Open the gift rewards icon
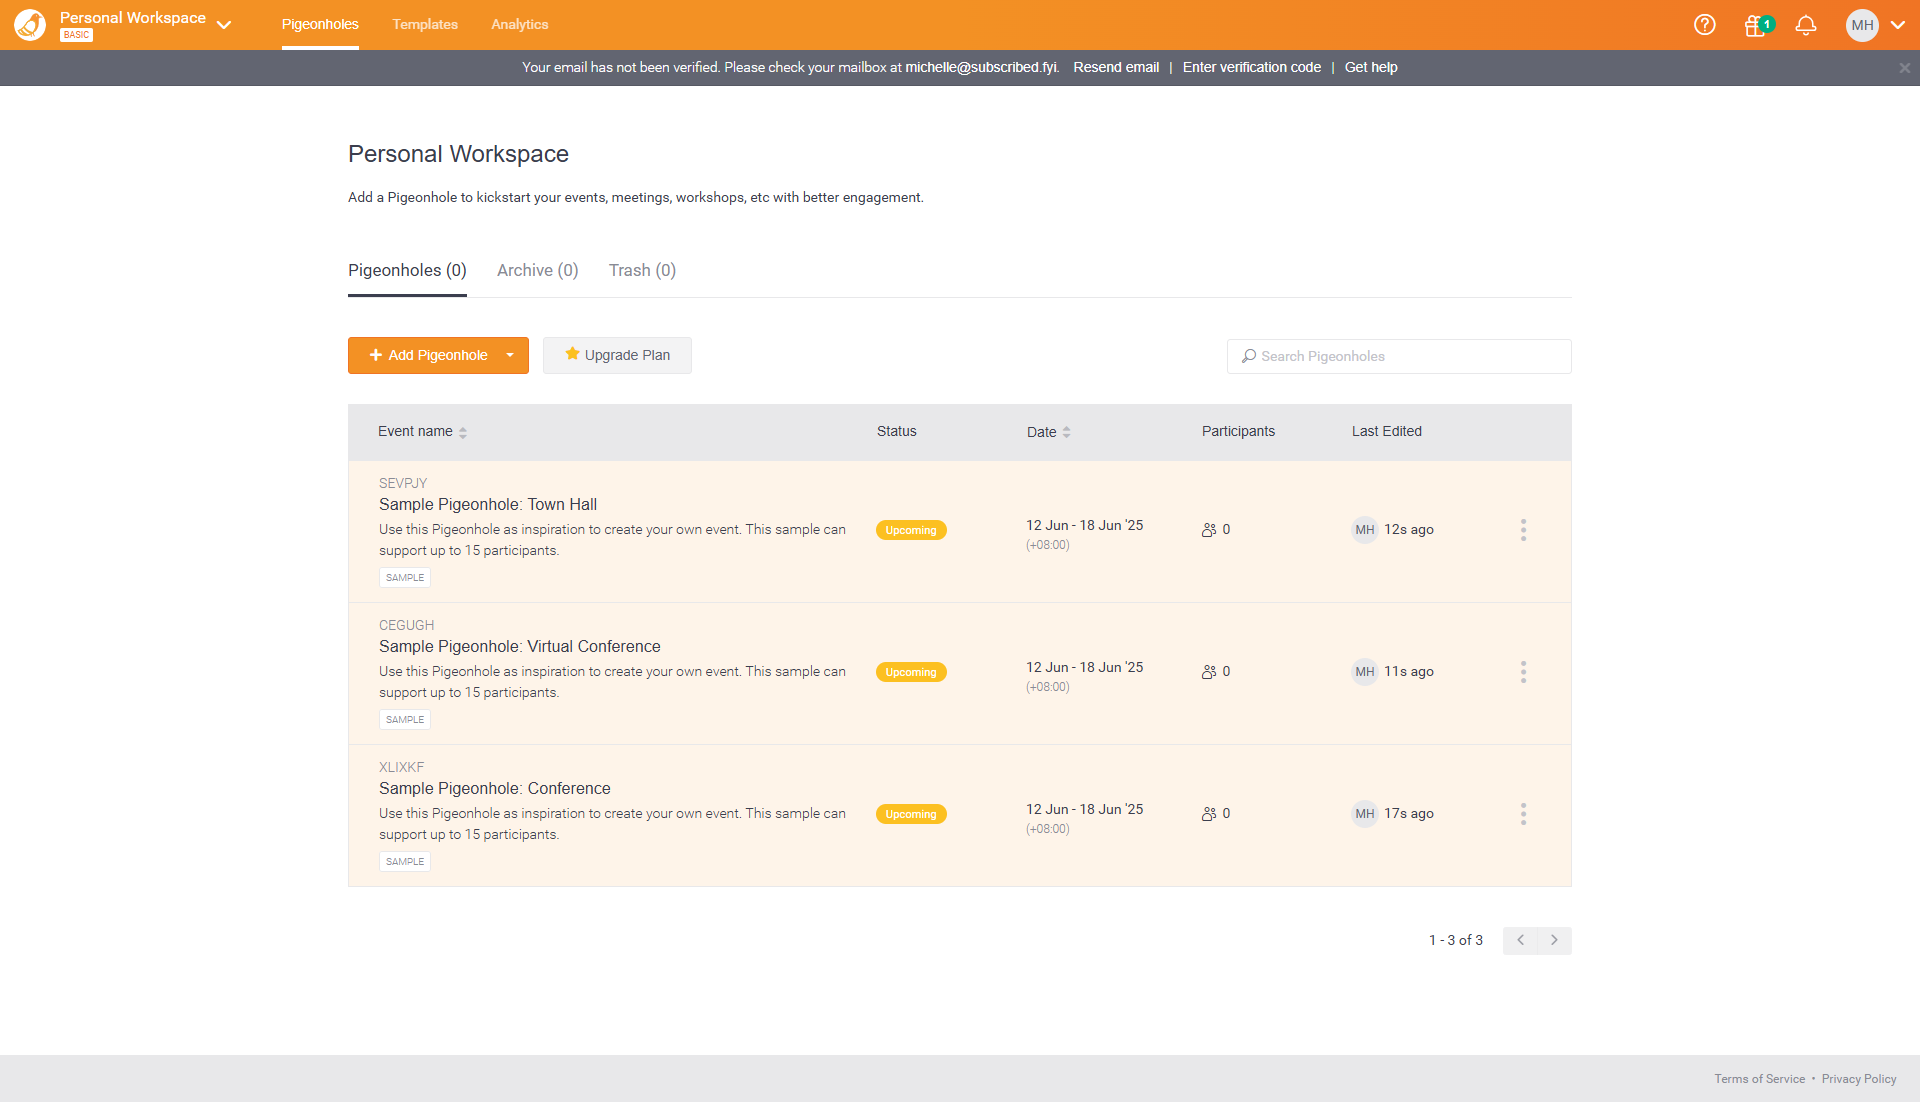Screen dimensions: 1920x1102 (1756, 26)
